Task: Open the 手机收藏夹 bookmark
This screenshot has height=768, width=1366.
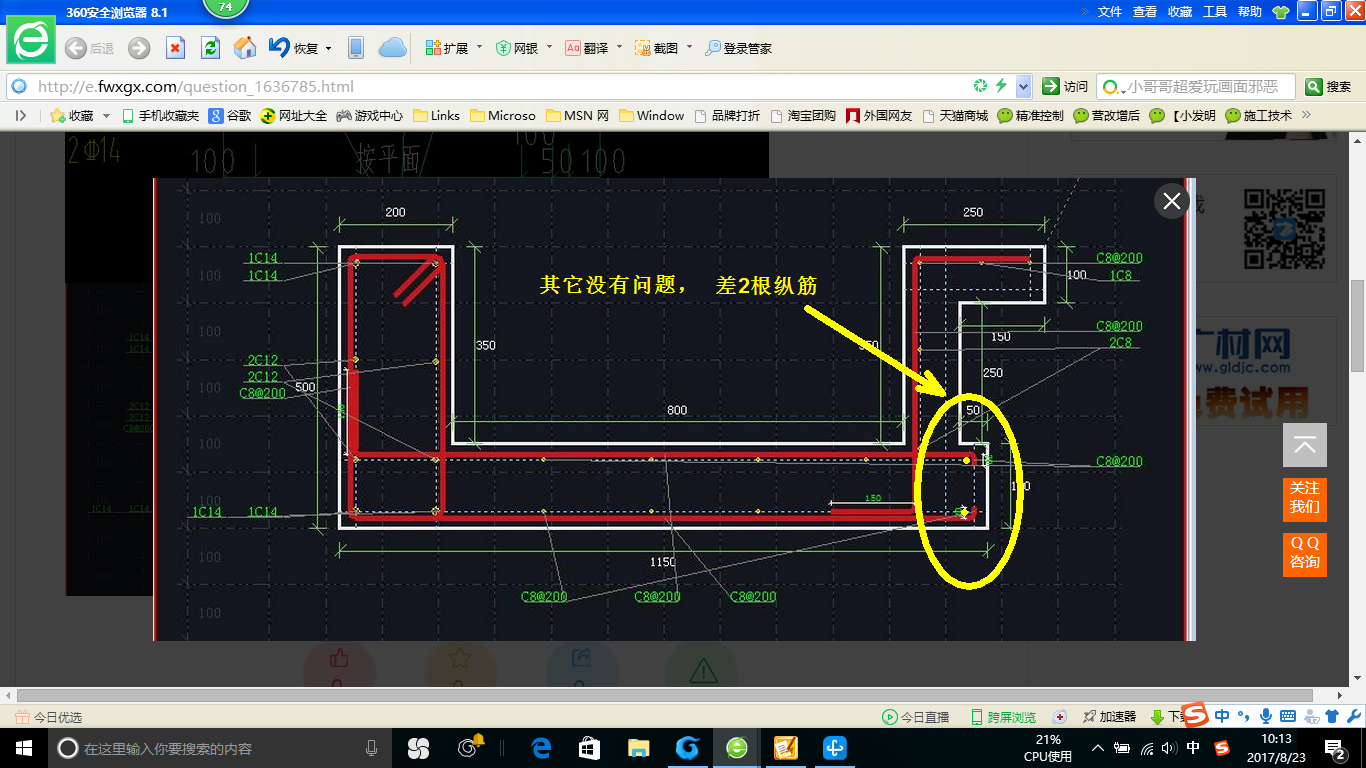Action: pos(160,116)
